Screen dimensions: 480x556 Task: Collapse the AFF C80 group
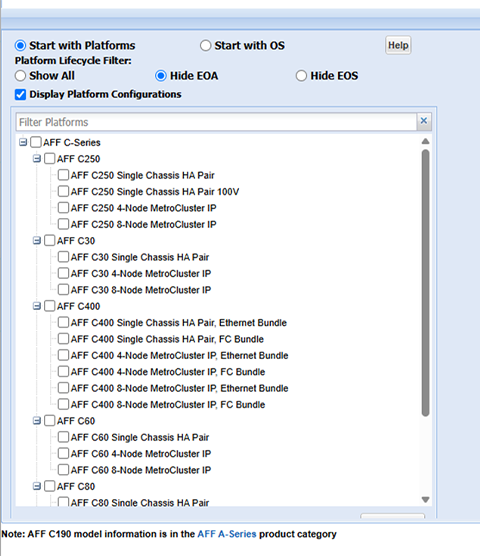tap(37, 486)
